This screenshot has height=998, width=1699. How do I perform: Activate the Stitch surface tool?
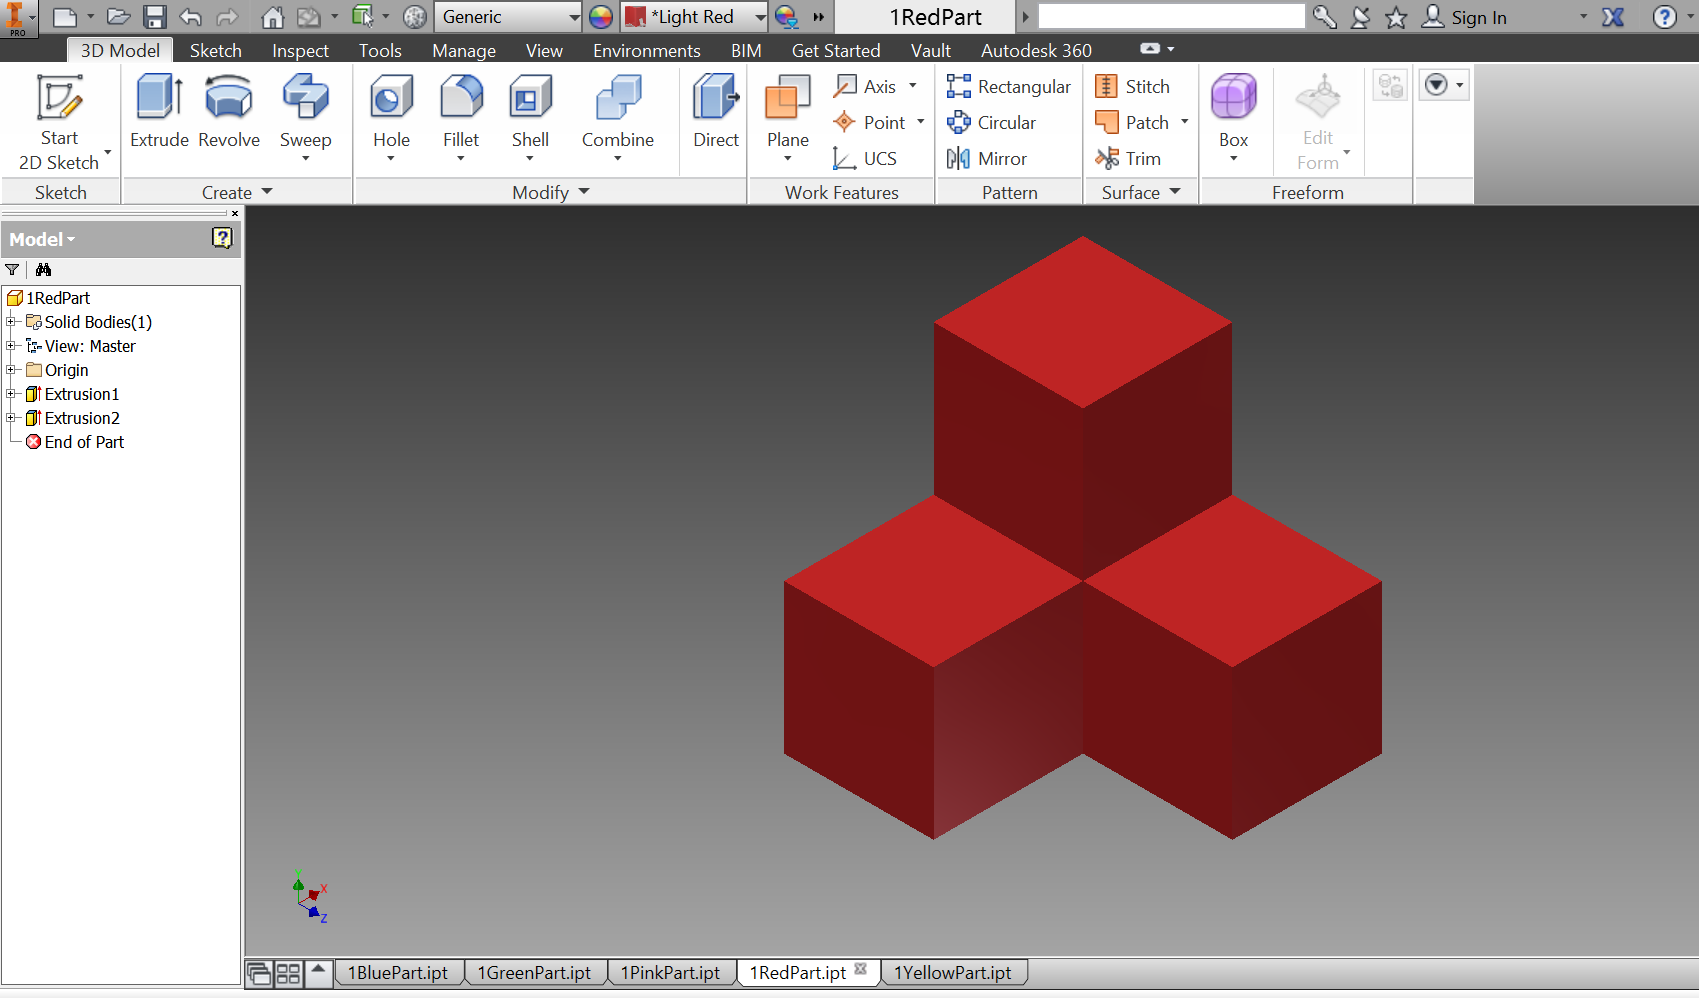pos(1134,86)
